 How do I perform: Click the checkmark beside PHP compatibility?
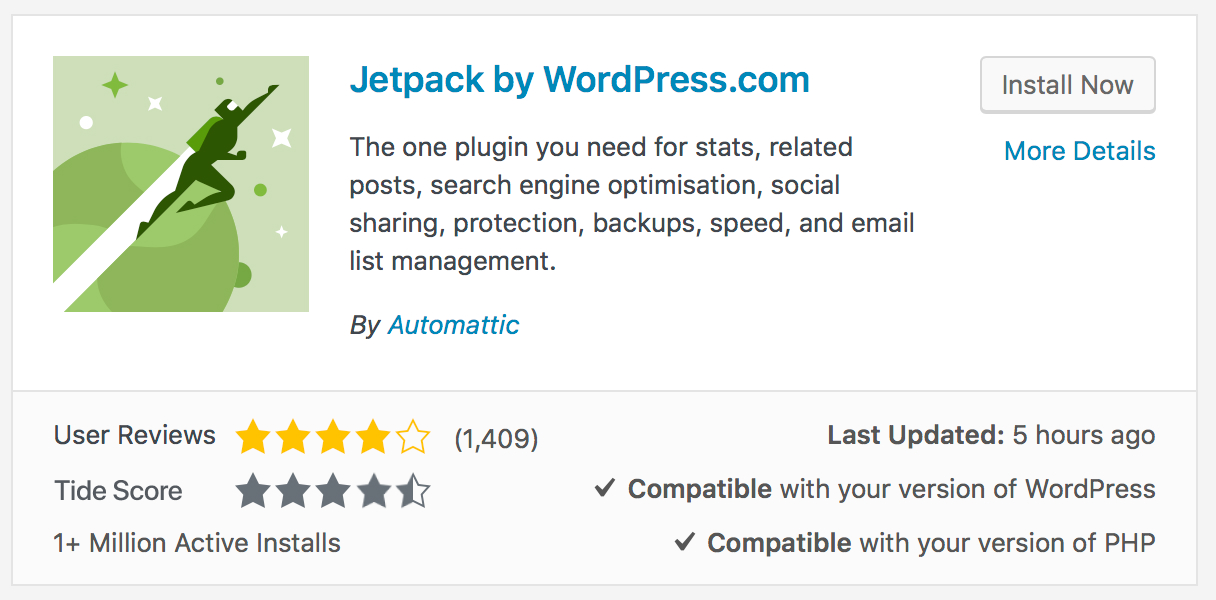pyautogui.click(x=684, y=542)
